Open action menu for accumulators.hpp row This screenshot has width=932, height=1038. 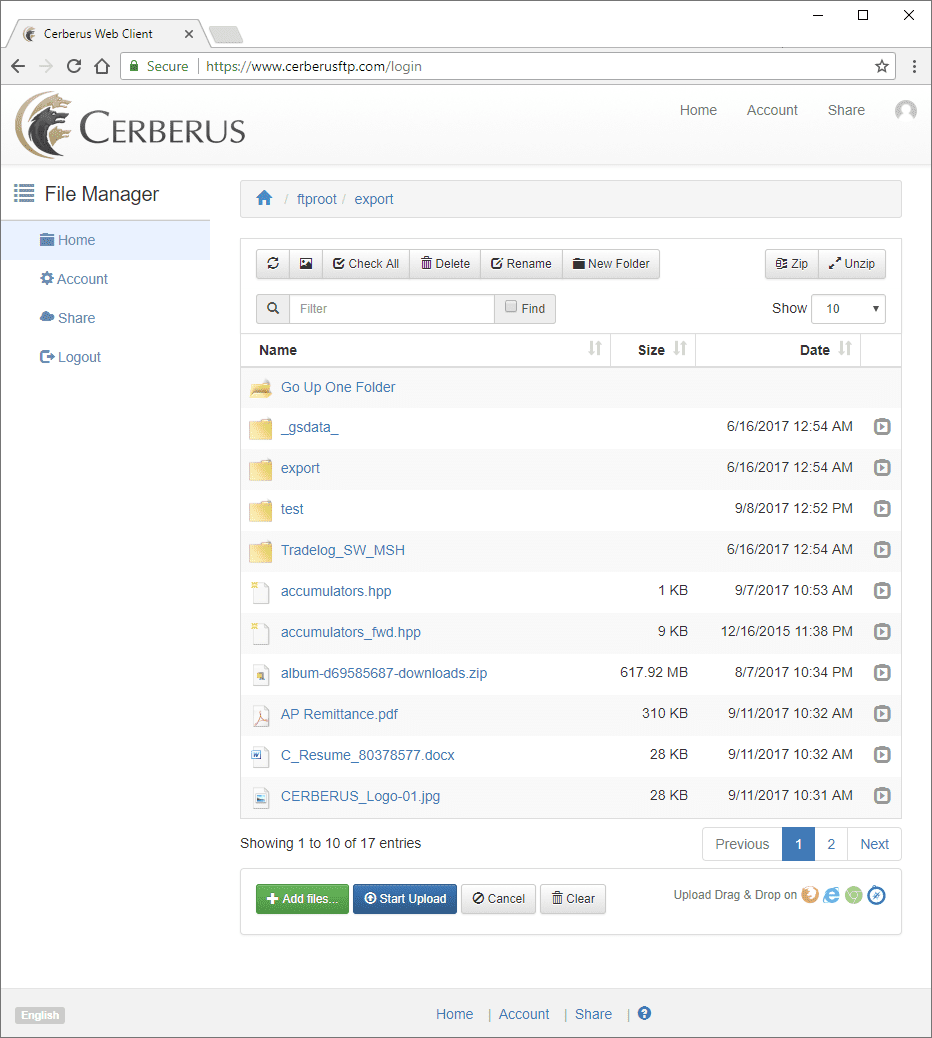point(882,591)
